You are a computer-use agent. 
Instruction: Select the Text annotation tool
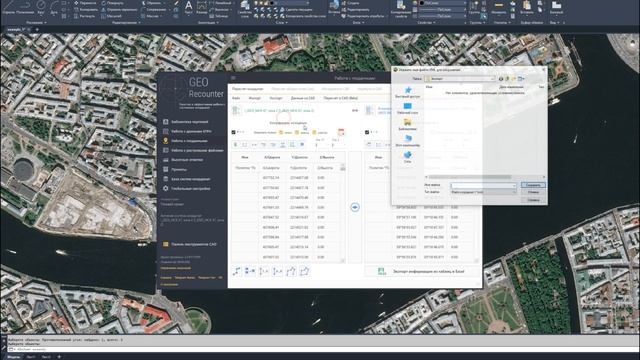coord(189,7)
